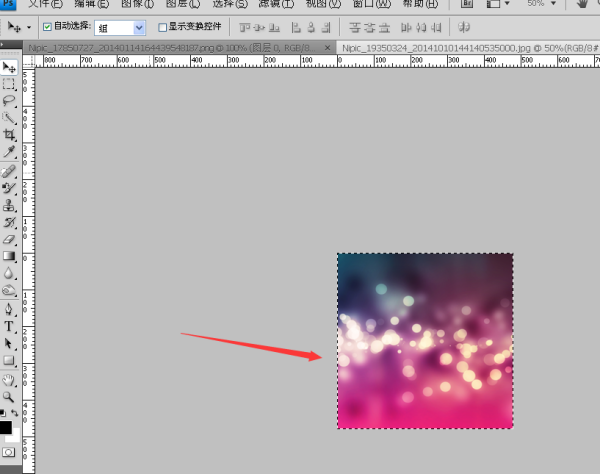
Task: Select the Lasso tool
Action: [9, 101]
